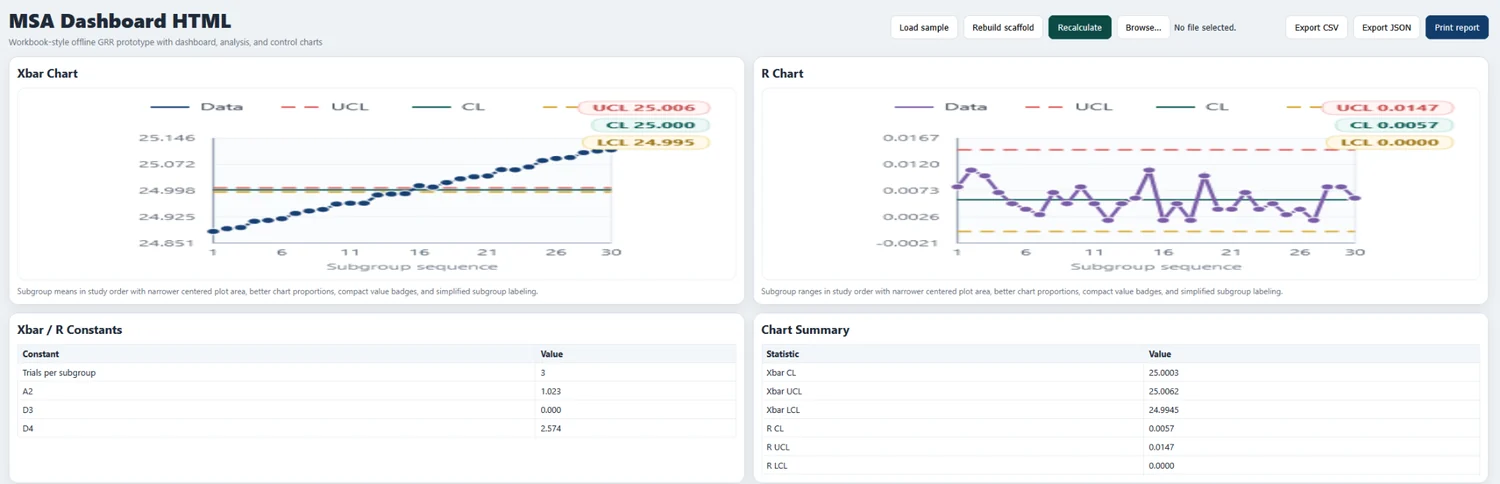Click the Xbar chart Subgroup sequence axis title
This screenshot has height=484, width=1500.
click(411, 266)
